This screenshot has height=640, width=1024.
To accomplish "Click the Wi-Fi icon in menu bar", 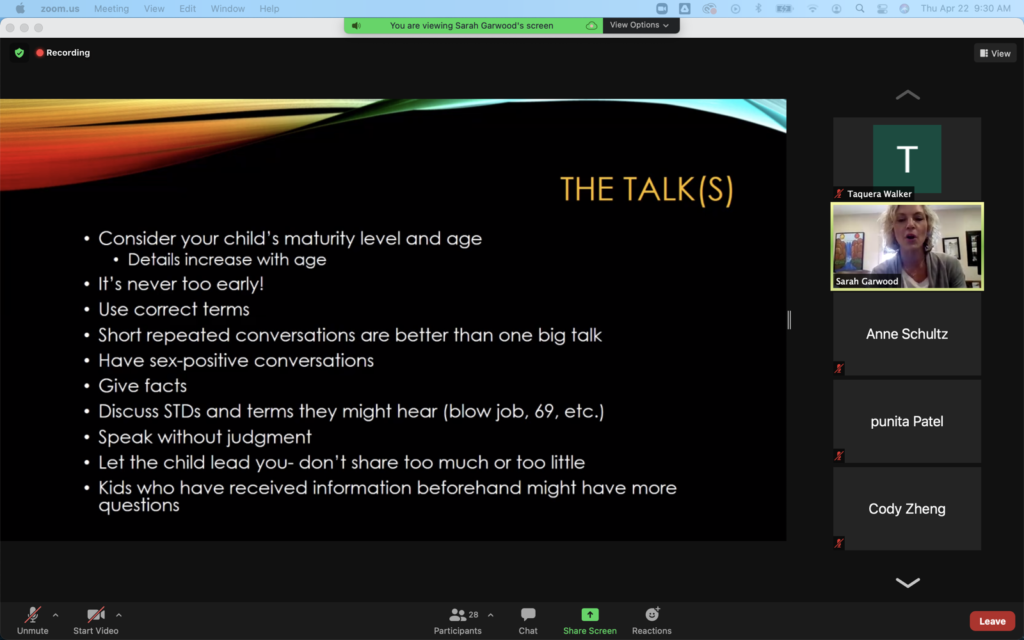I will (x=812, y=9).
